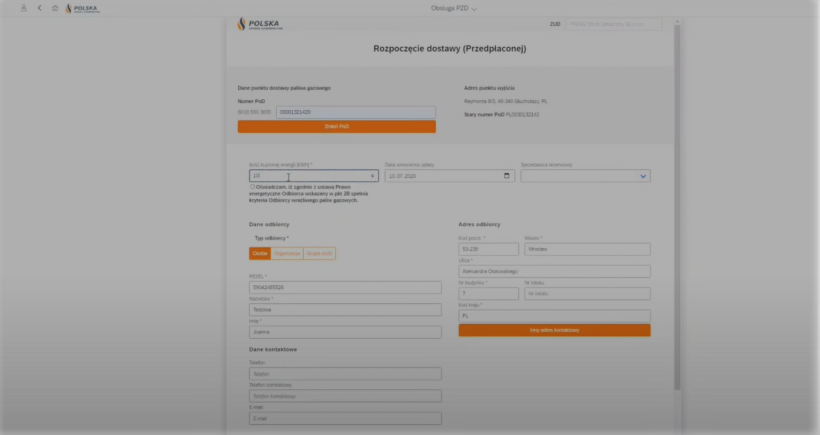Click the Telefon input field
The image size is (820, 435).
[345, 374]
